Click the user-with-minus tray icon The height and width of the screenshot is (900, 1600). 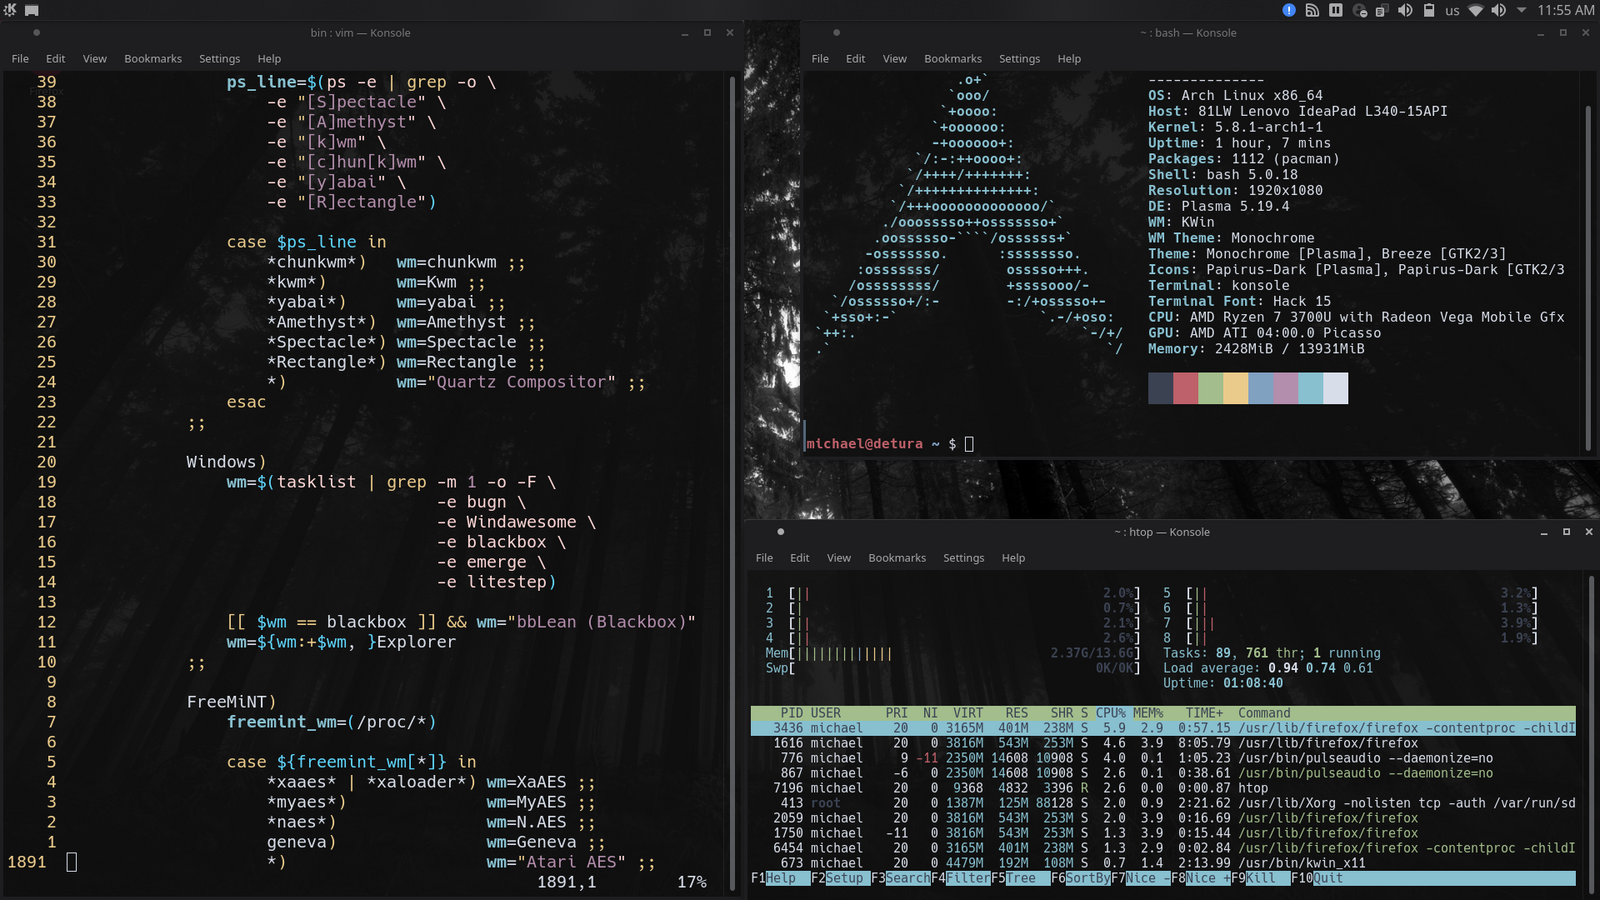(x=1360, y=10)
